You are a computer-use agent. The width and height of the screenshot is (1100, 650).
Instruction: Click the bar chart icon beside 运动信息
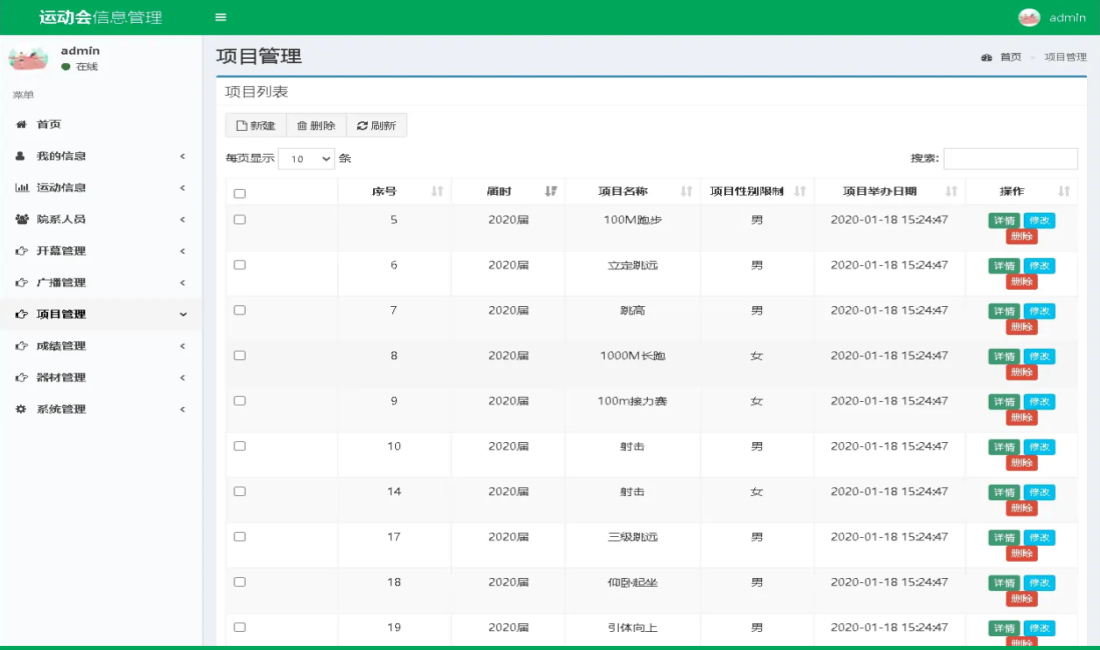pyautogui.click(x=22, y=187)
